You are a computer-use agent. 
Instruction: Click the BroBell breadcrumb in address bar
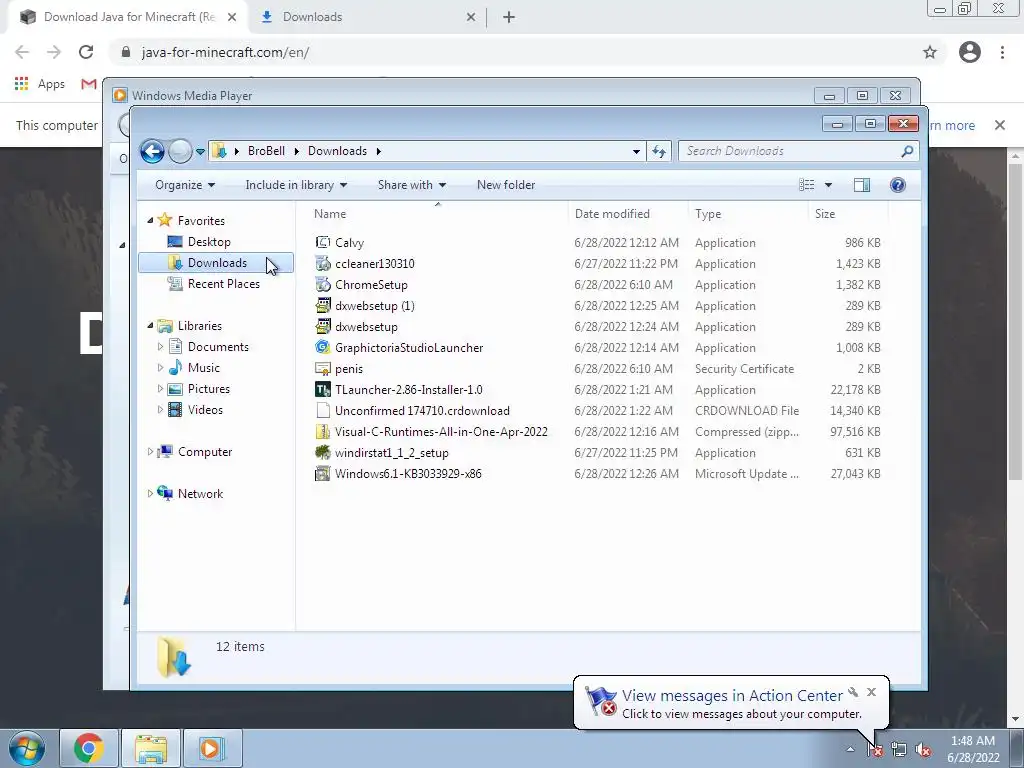pos(266,151)
